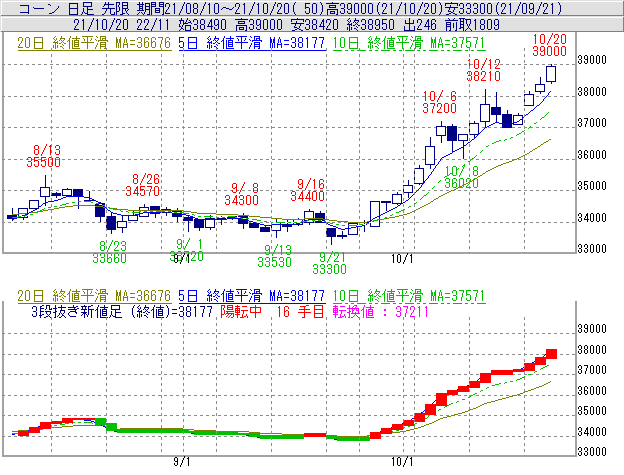Click the volume value 出246
The image size is (624, 475).
(x=420, y=25)
